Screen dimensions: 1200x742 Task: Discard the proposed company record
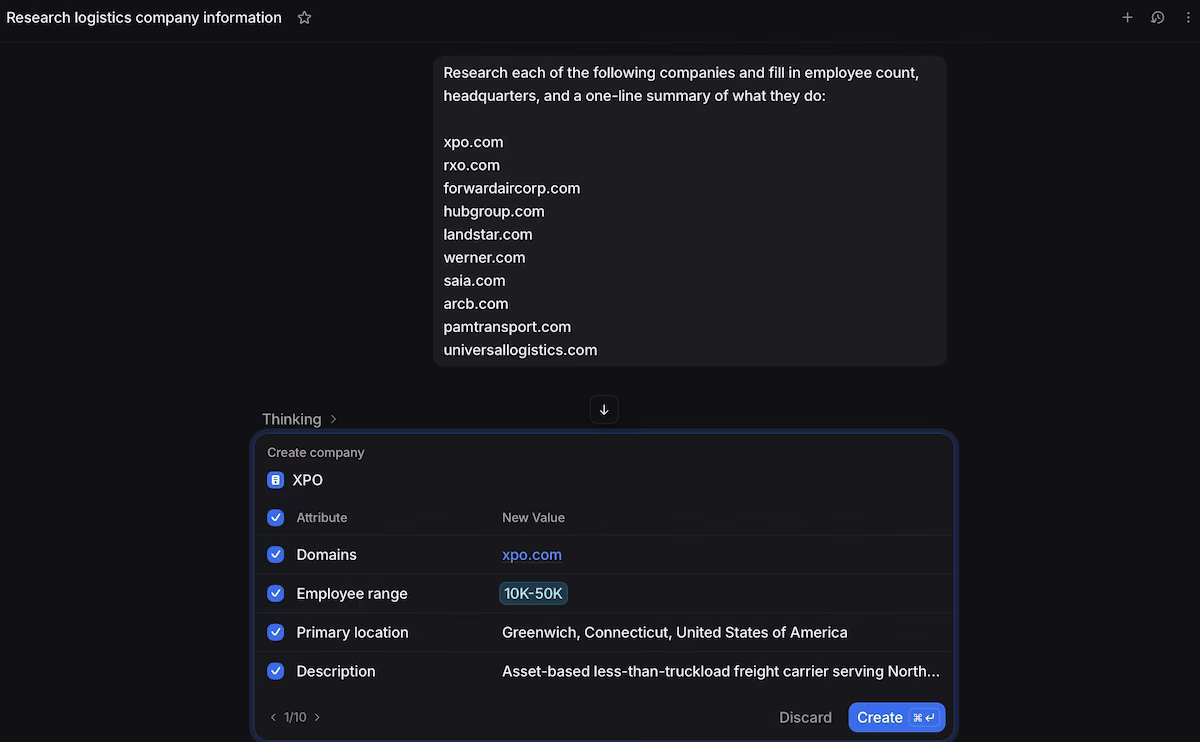point(805,717)
